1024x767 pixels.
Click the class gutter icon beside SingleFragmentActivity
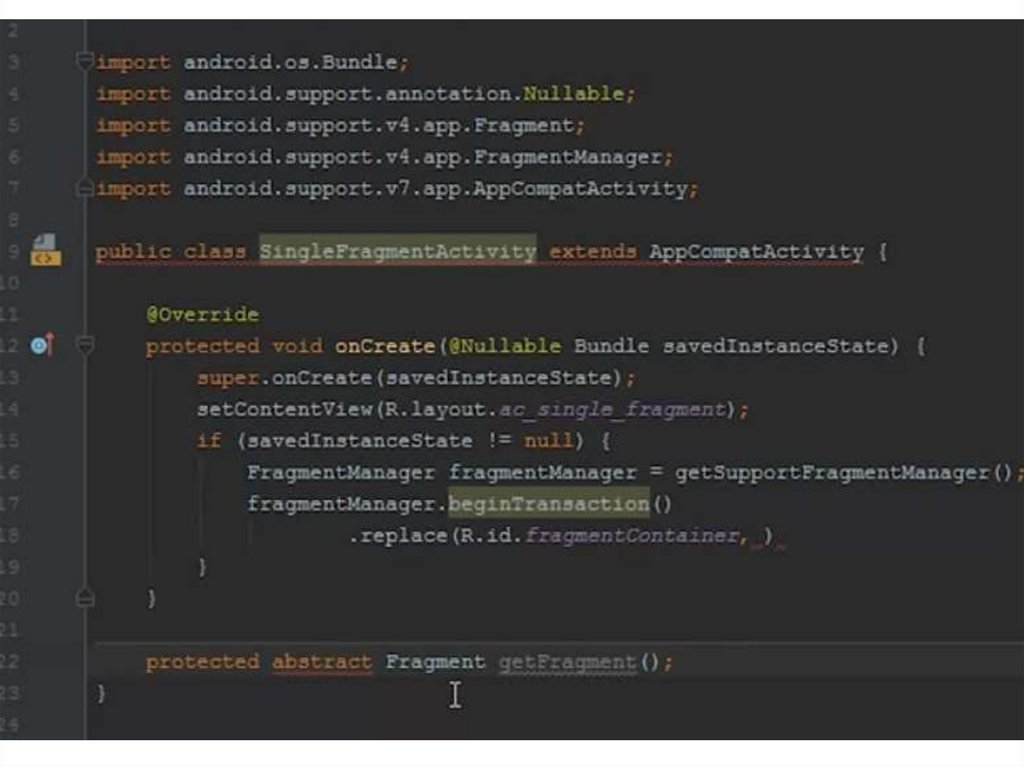tap(46, 250)
